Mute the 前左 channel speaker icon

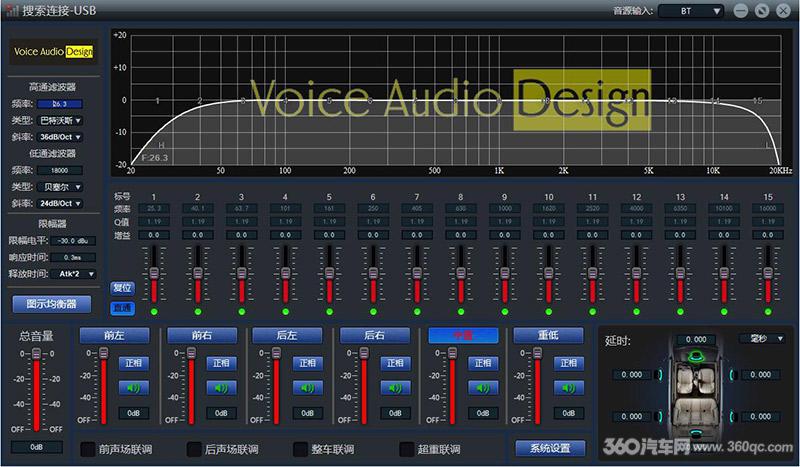134,388
